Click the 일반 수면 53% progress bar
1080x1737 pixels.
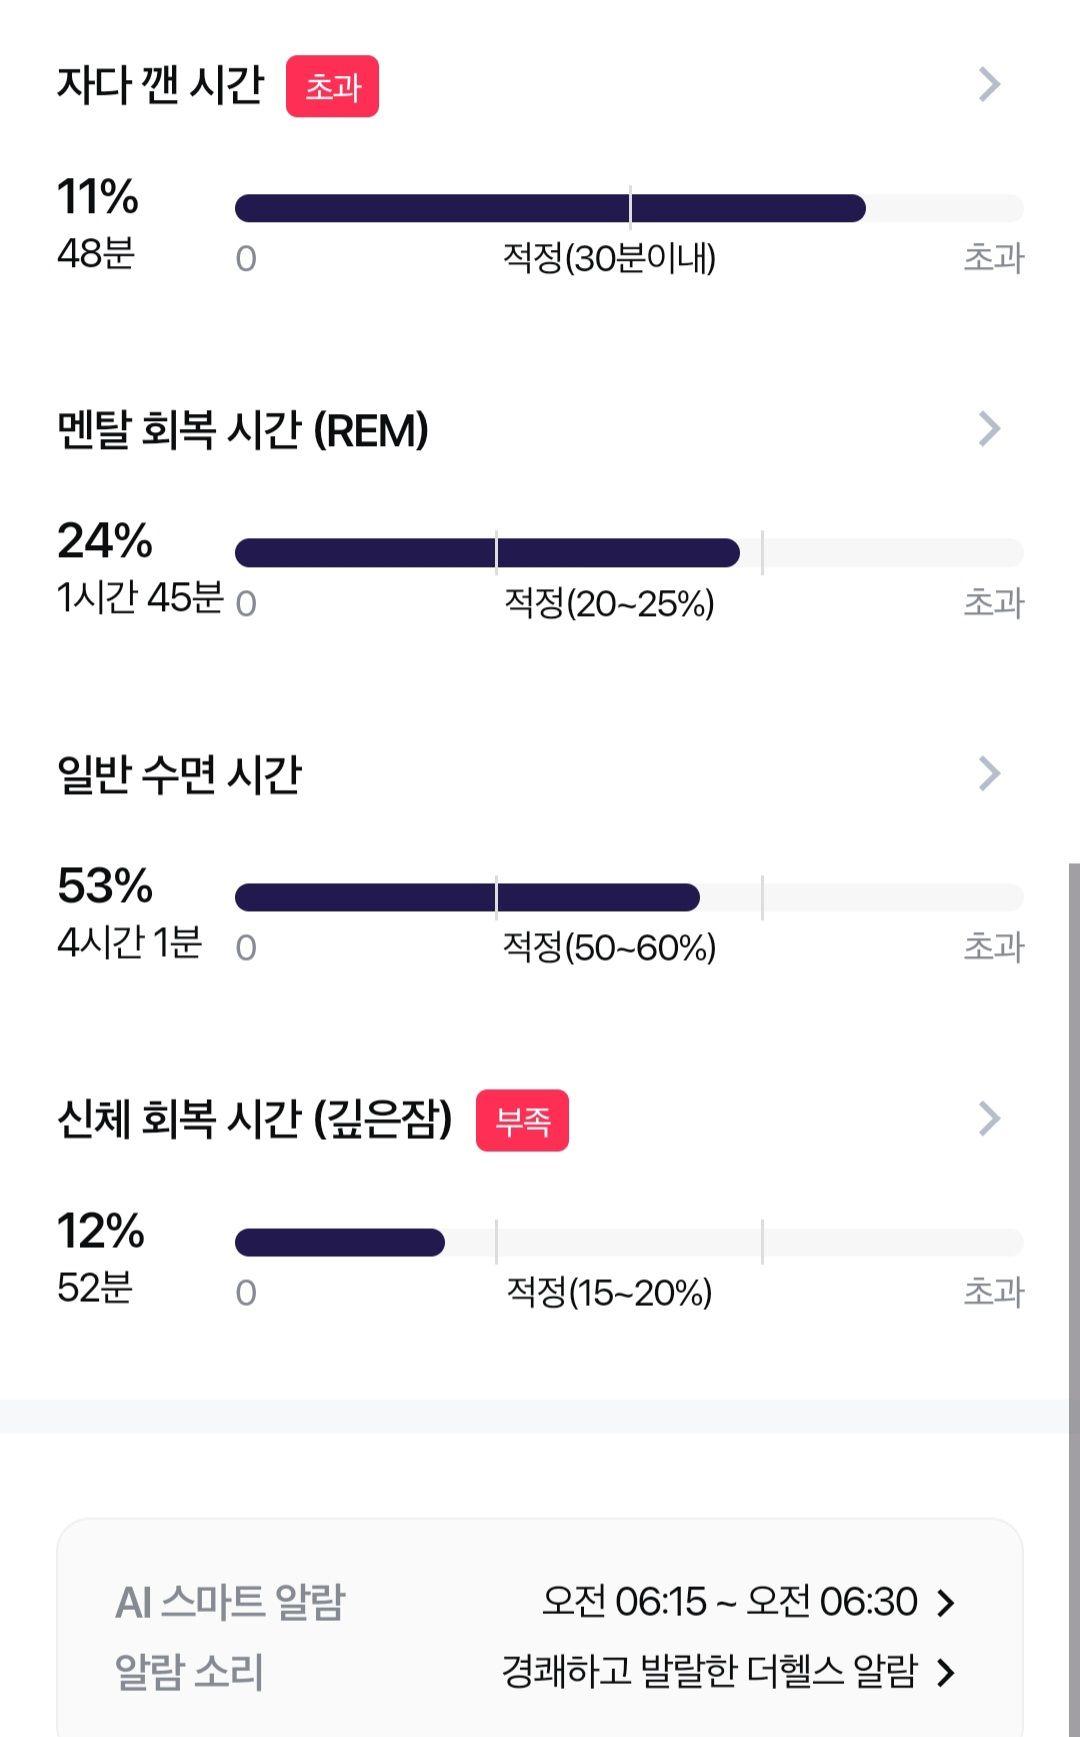coord(629,897)
